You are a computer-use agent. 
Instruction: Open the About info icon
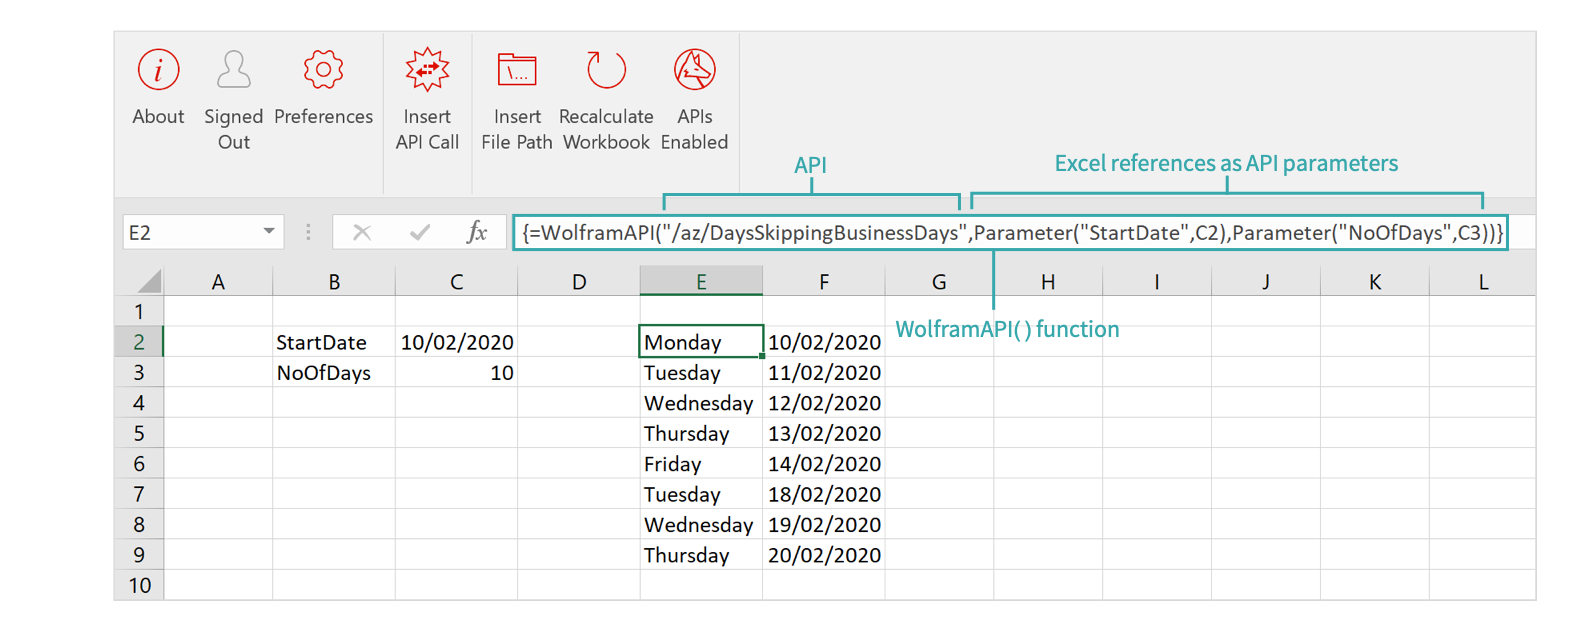tap(158, 71)
